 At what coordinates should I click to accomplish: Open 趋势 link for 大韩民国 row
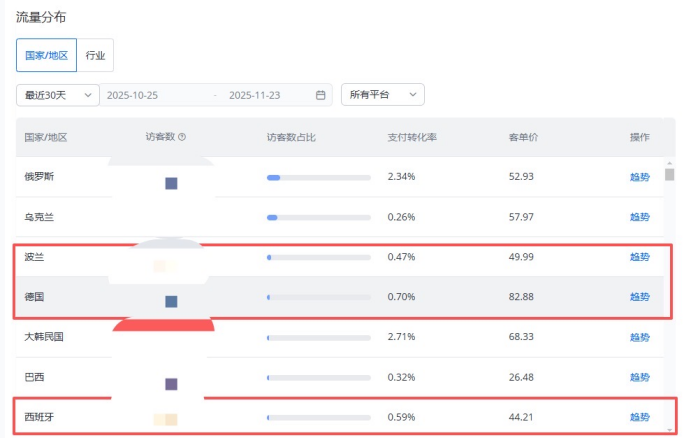639,337
